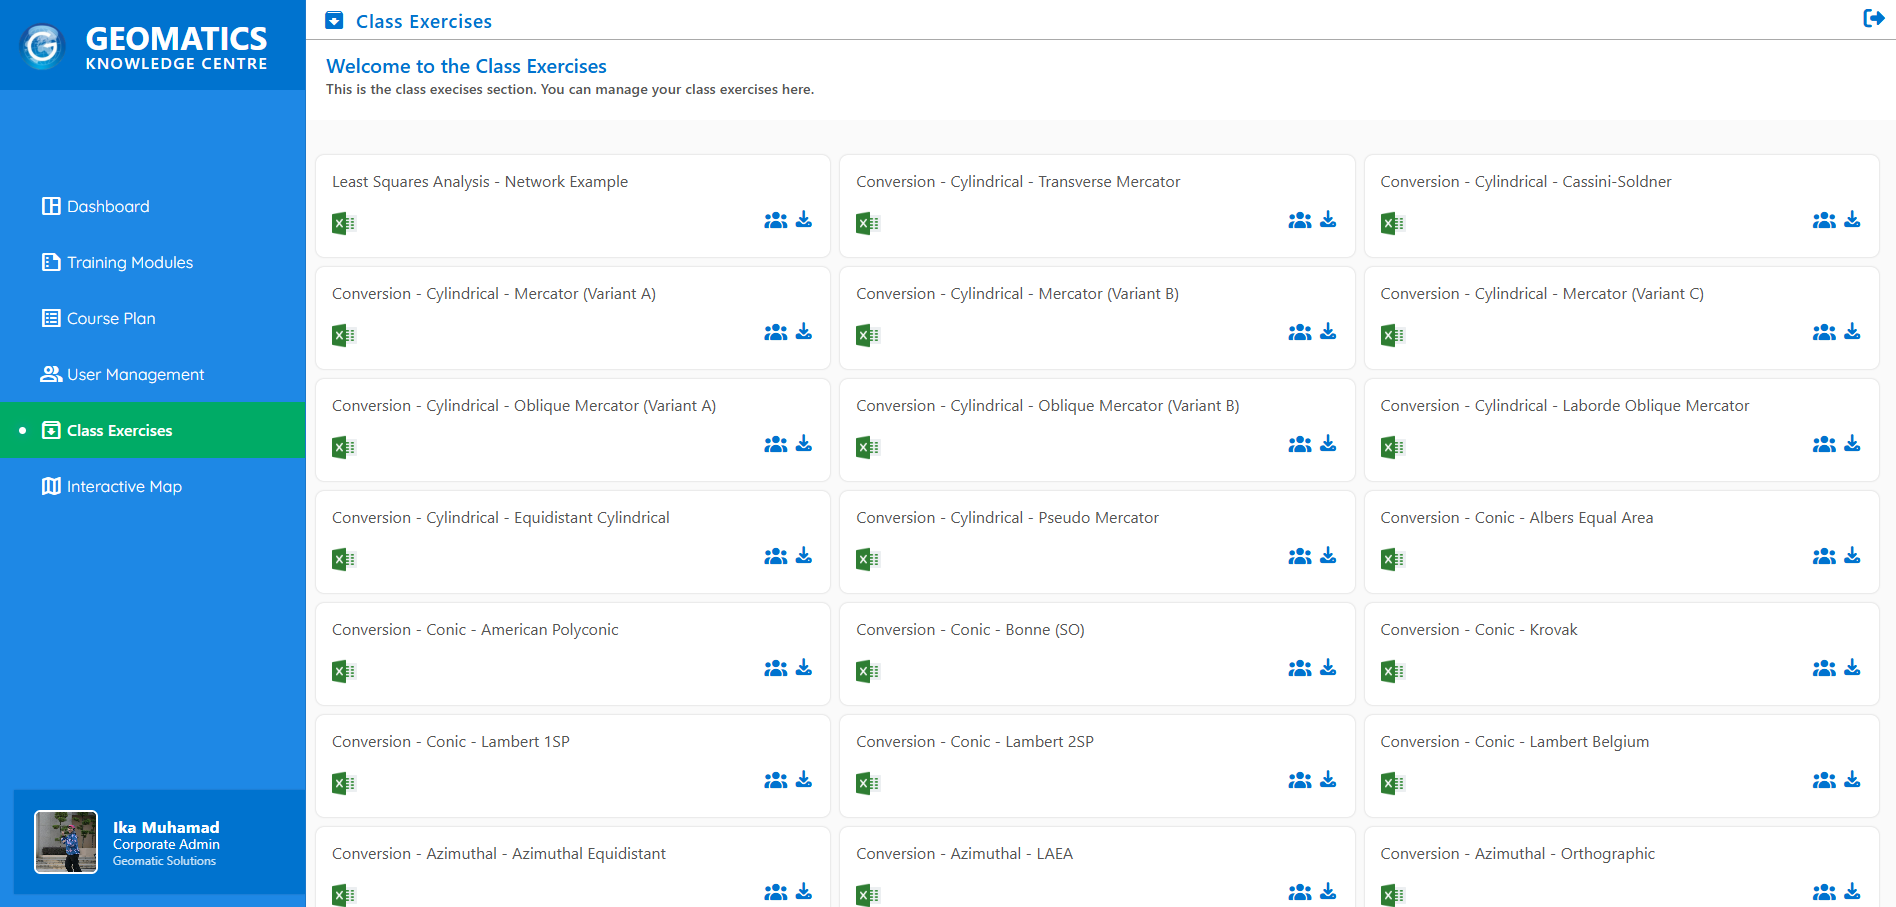Click Ika Muhamad profile photo

(x=66, y=842)
